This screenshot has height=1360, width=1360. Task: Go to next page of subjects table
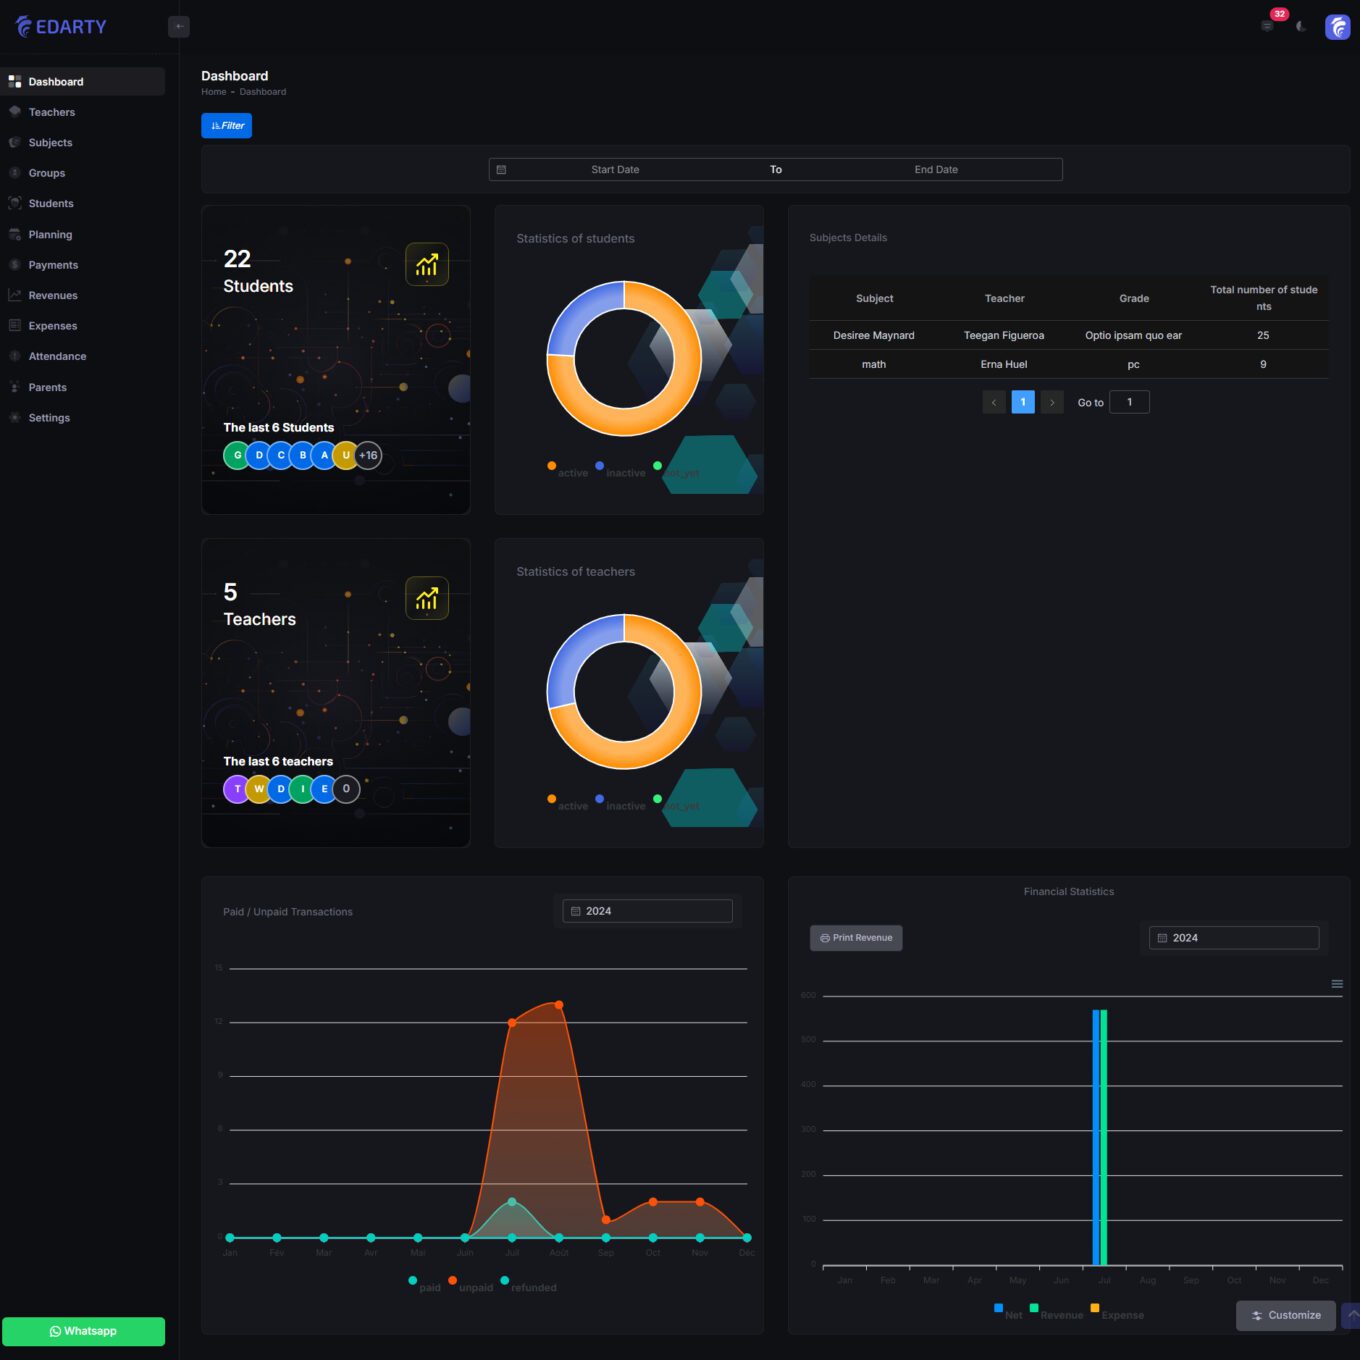(1052, 402)
